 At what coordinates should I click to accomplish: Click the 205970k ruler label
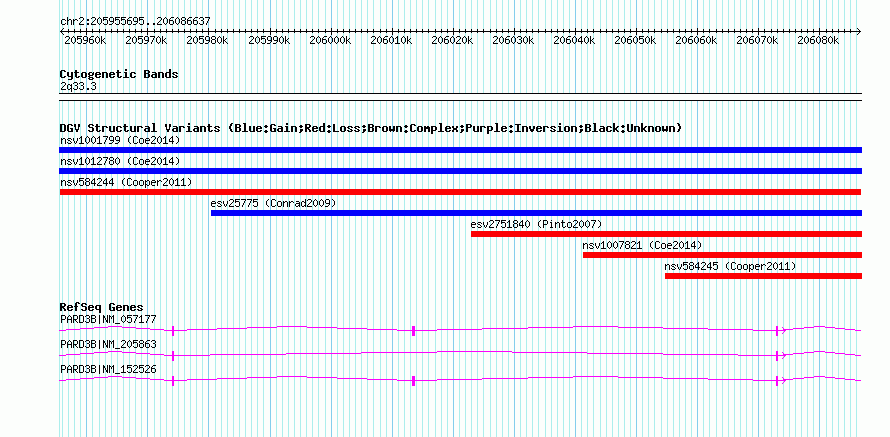click(x=146, y=40)
